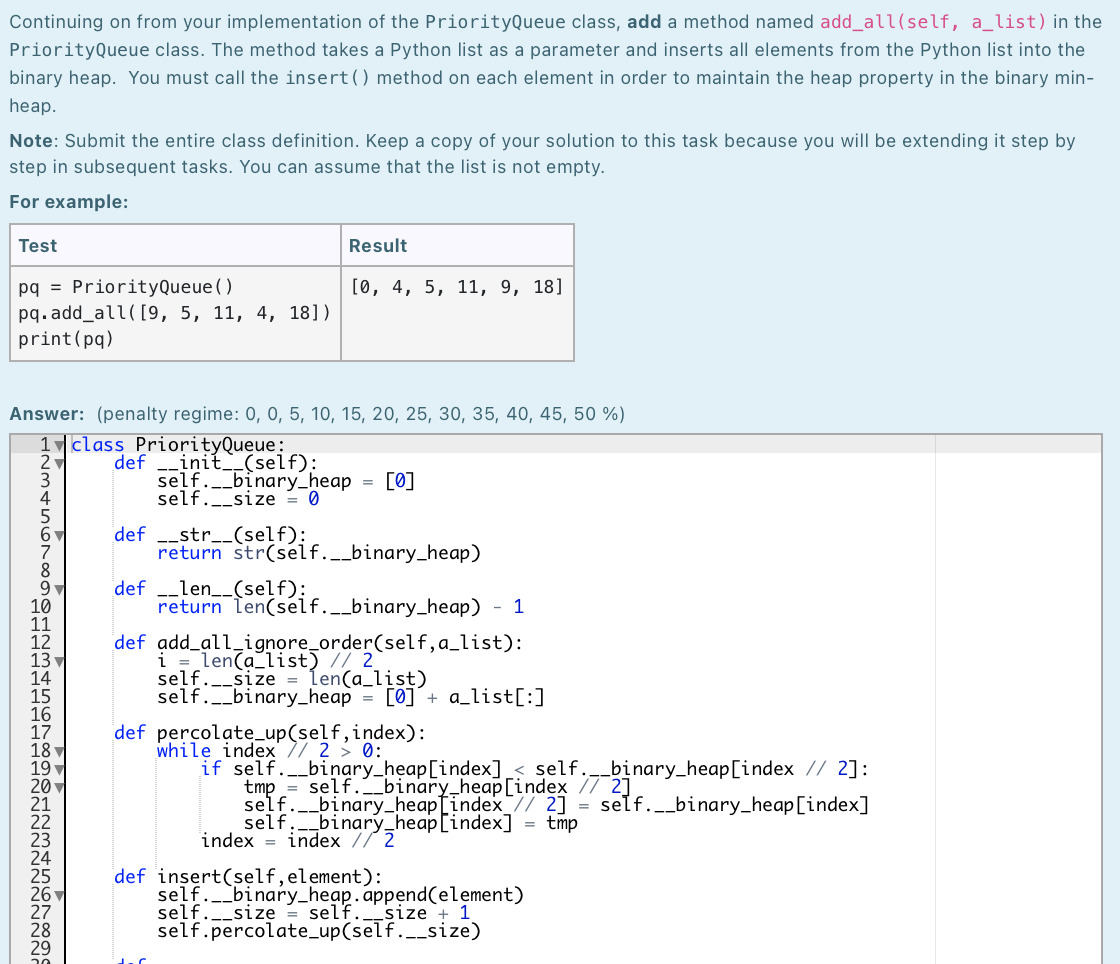Viewport: 1120px width, 964px height.
Task: Collapse the while loop fold arrow on line 18
Action: 59,751
